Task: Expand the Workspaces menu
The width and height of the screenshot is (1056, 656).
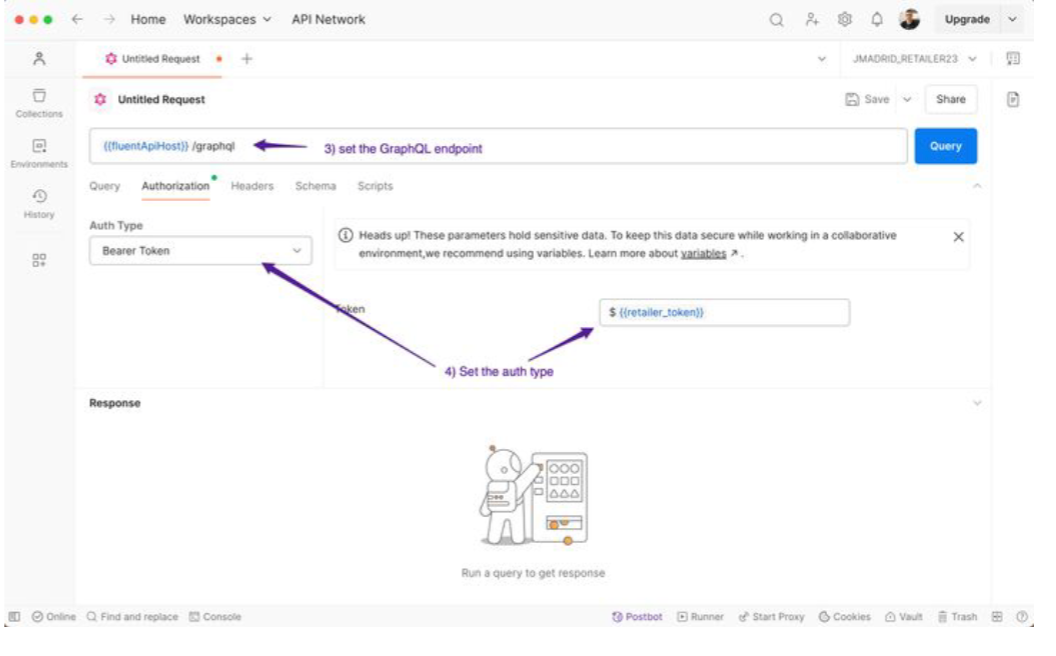Action: coord(227,20)
